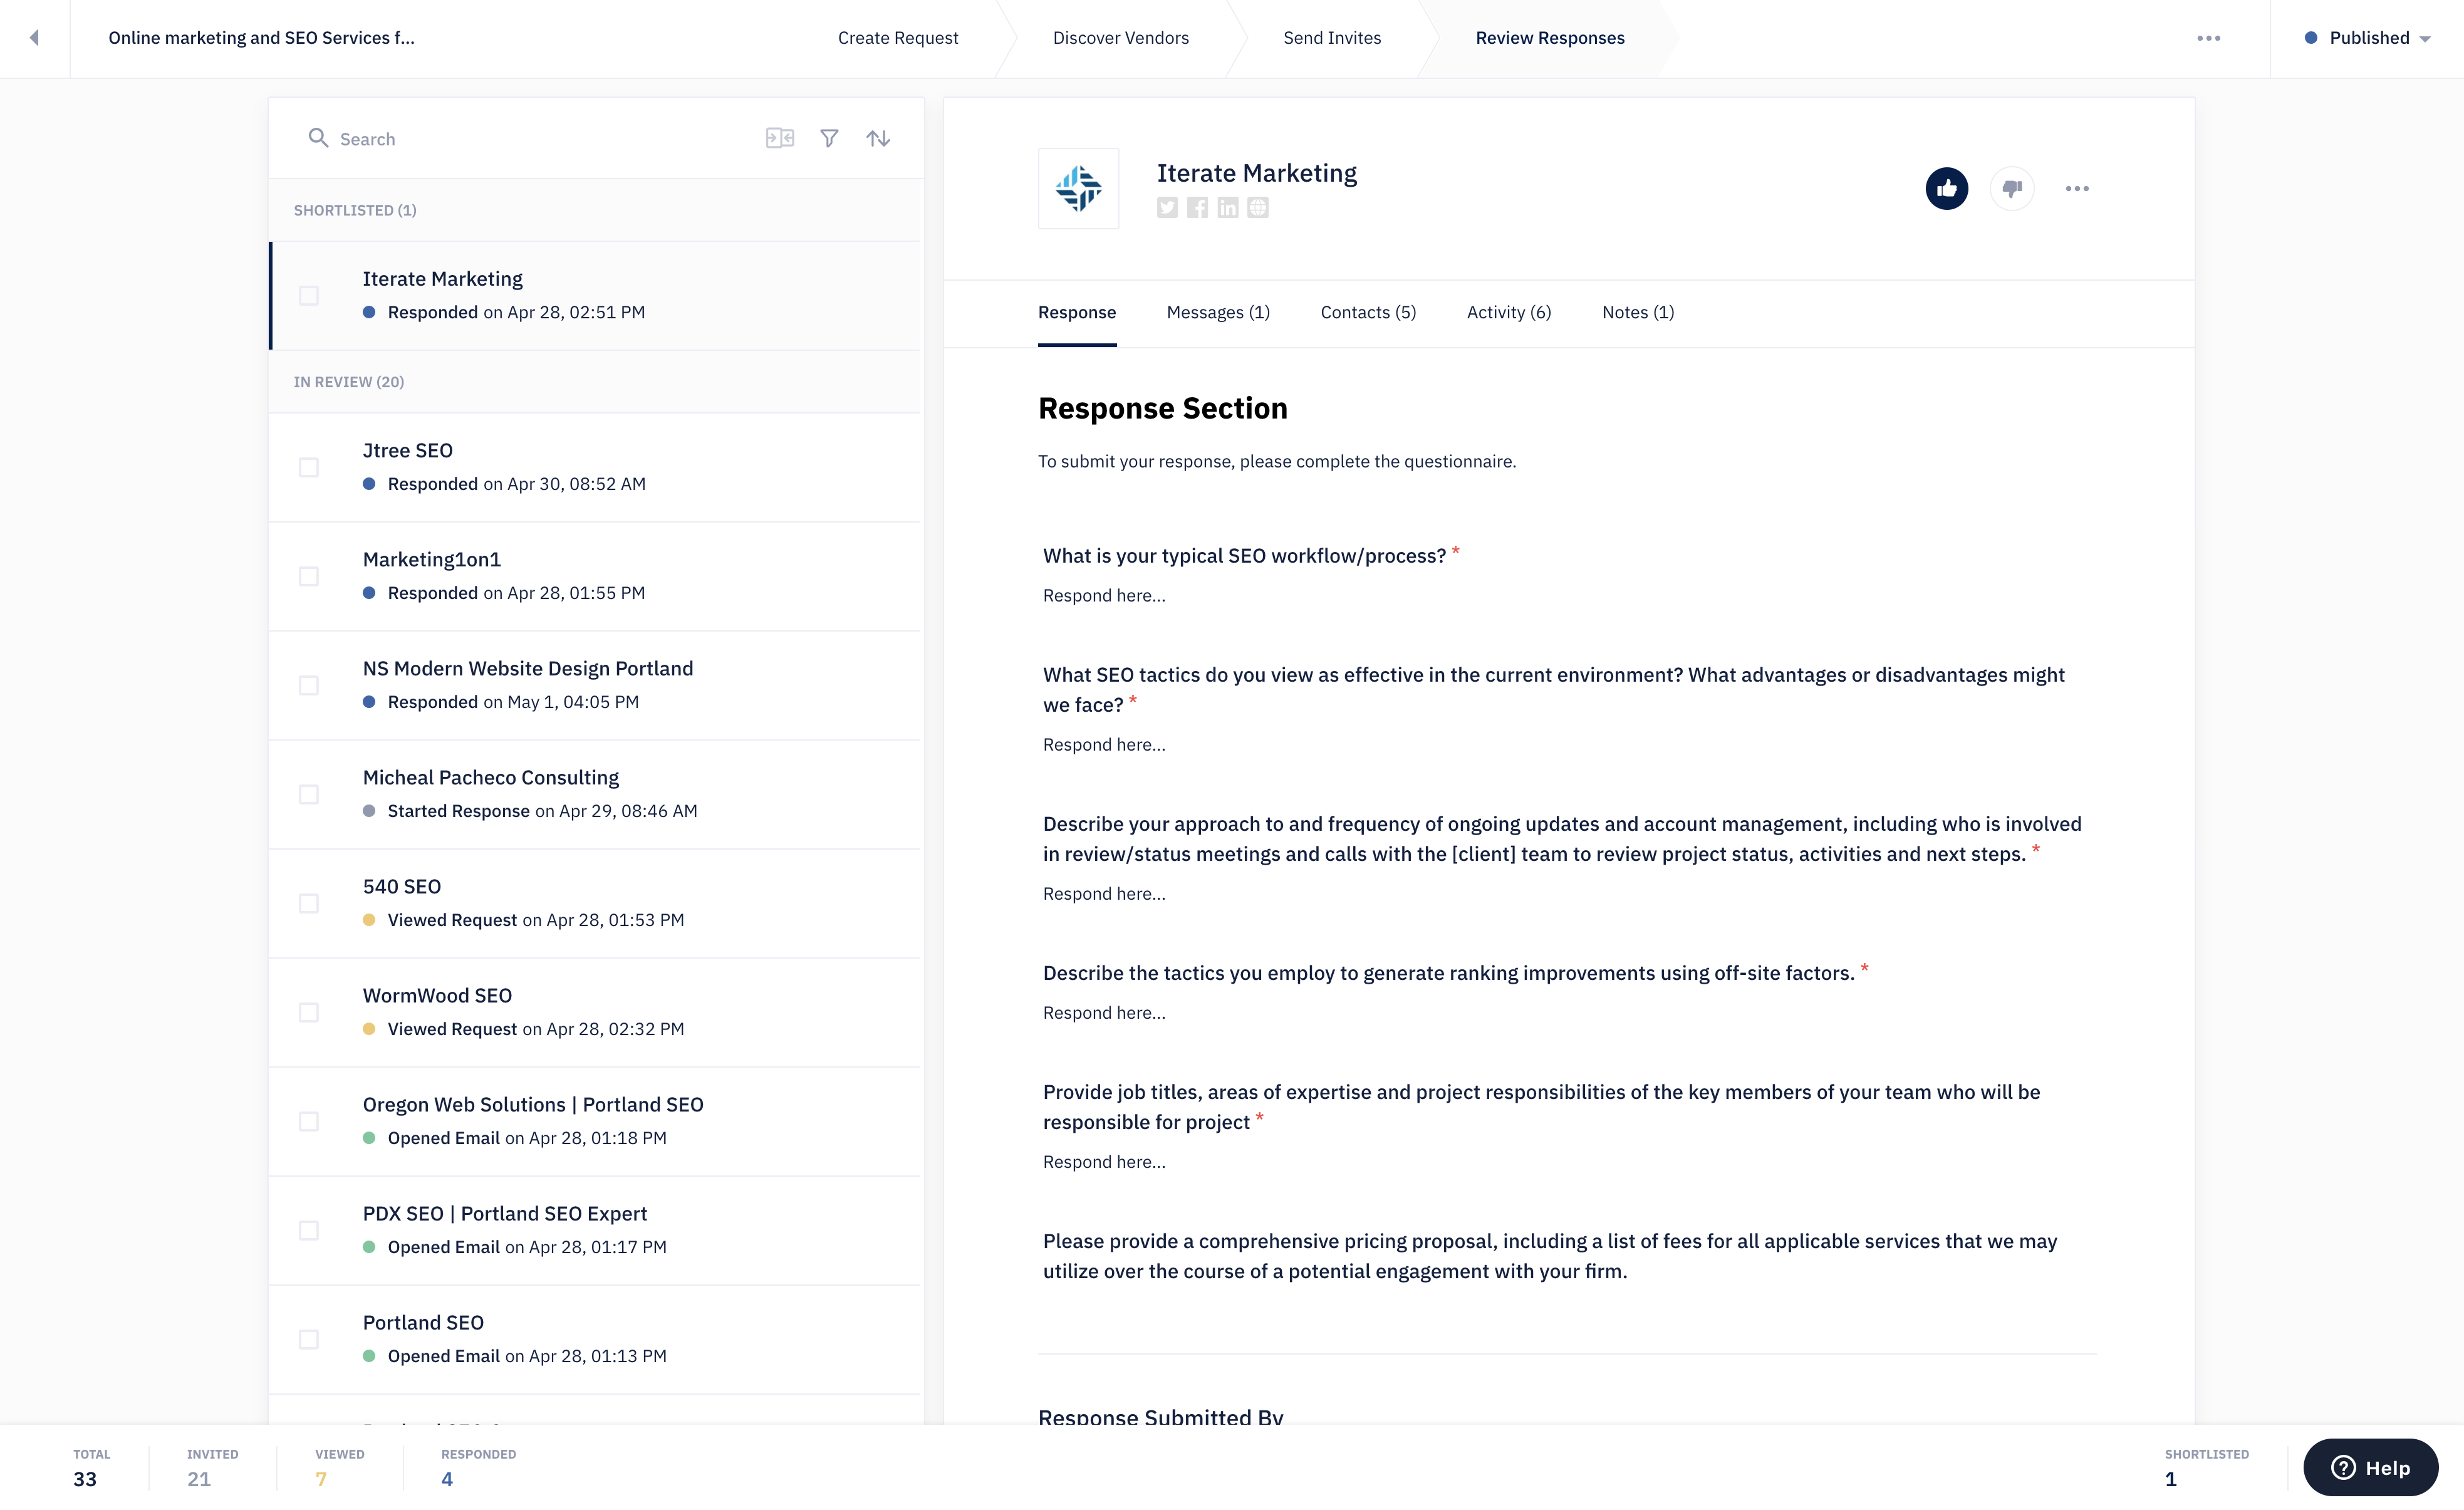Image resolution: width=2464 pixels, height=1510 pixels.
Task: Open Iterate Marketing's Facebook icon
Action: [1197, 207]
